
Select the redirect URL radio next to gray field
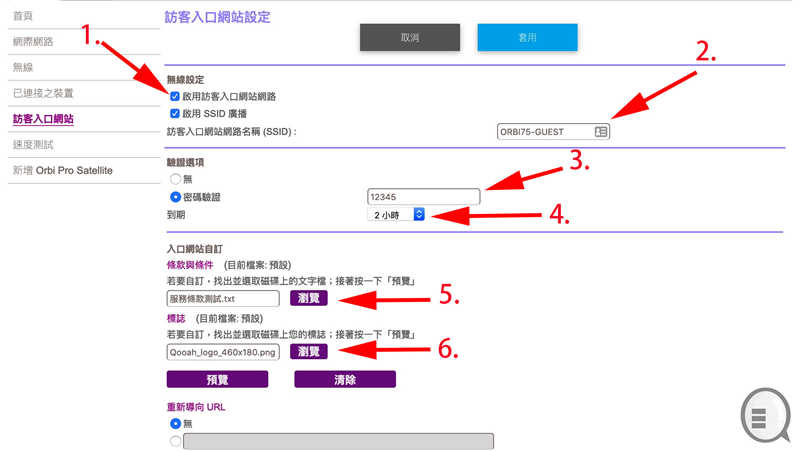tap(176, 441)
